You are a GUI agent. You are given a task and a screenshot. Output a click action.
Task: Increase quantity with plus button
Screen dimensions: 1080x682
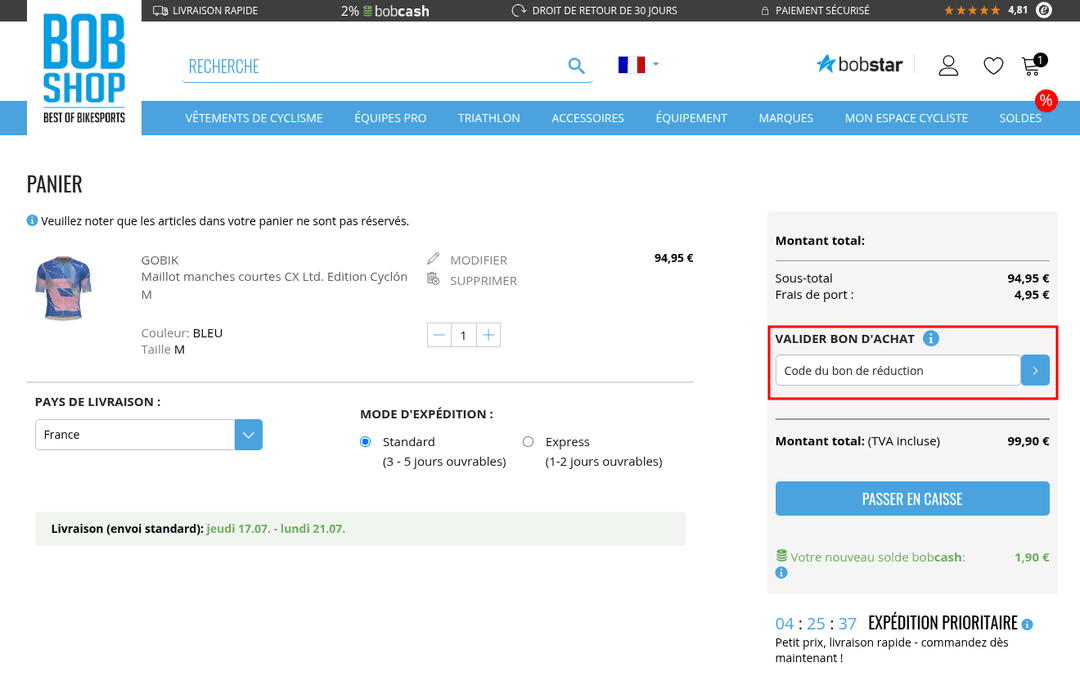point(488,335)
